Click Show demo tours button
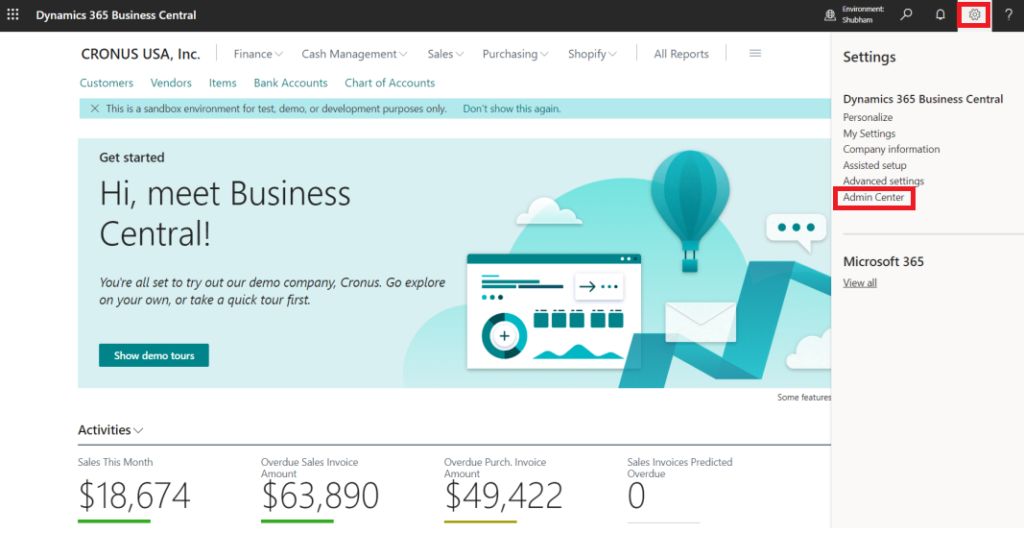Image resolution: width=1024 pixels, height=533 pixels. pyautogui.click(x=154, y=355)
